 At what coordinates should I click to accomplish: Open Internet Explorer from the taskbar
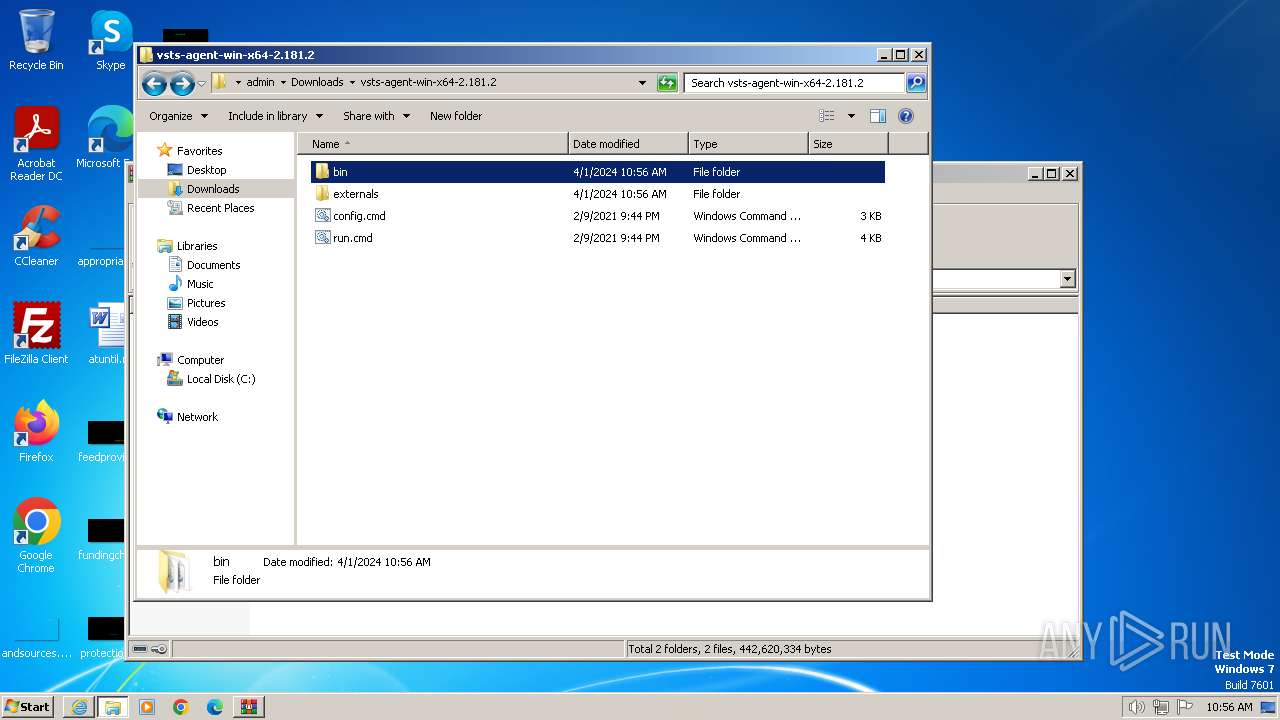tap(79, 707)
